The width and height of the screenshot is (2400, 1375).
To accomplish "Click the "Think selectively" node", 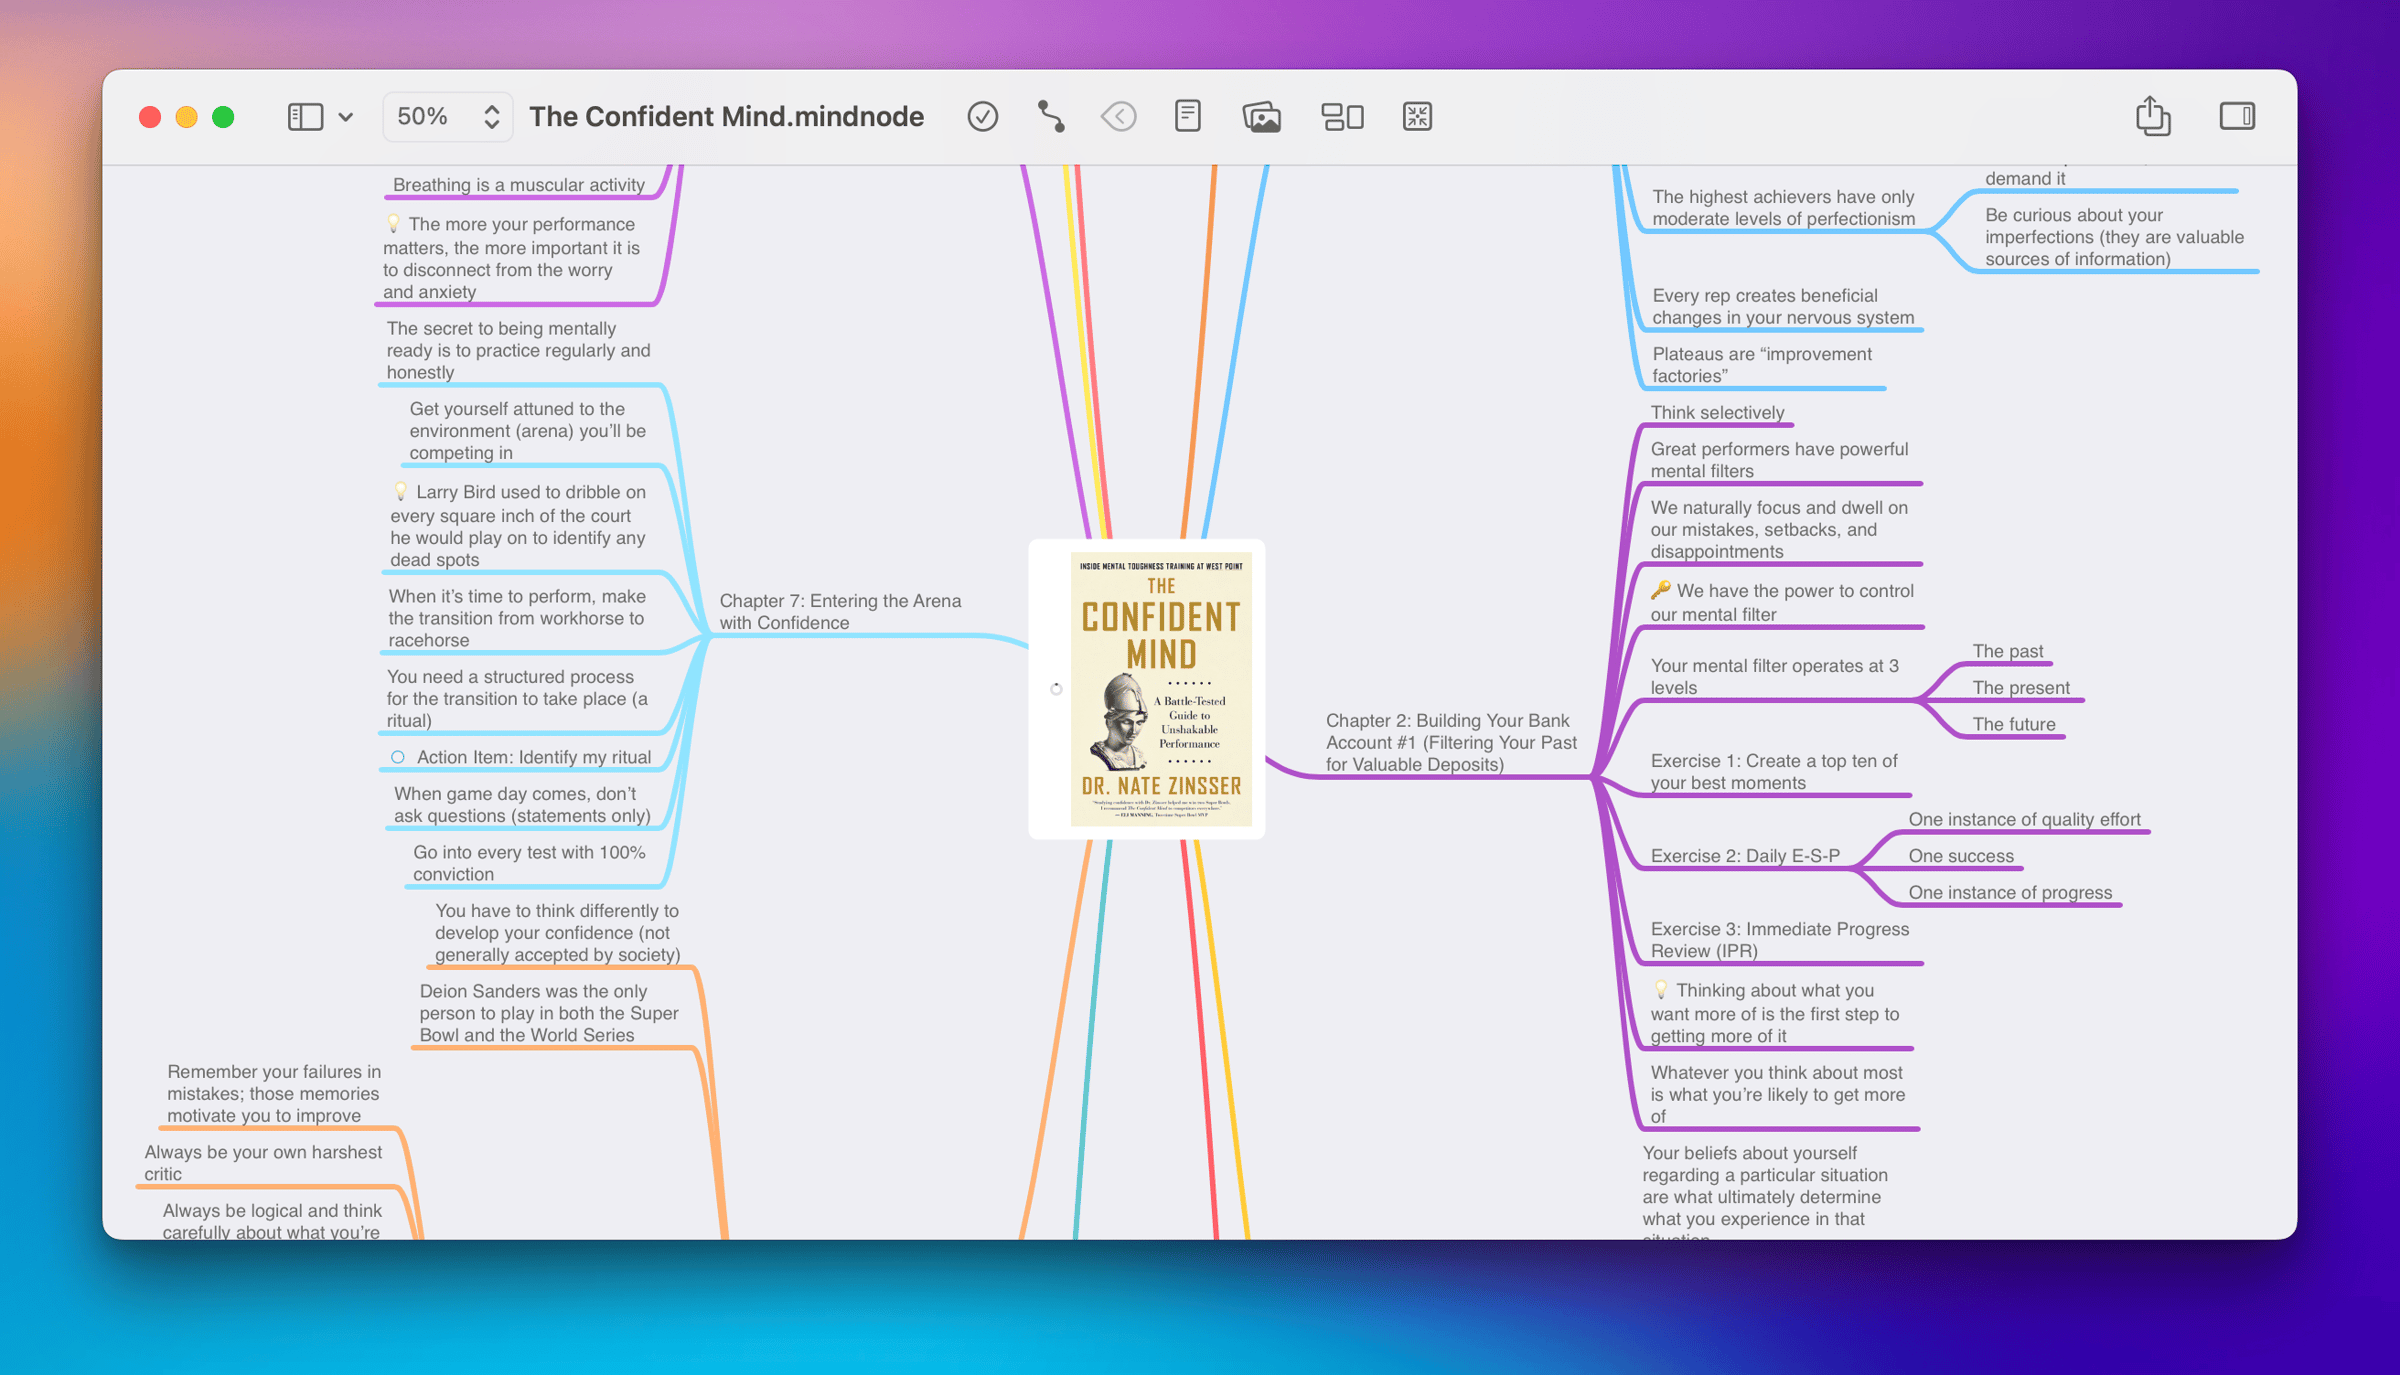I will pyautogui.click(x=1717, y=412).
